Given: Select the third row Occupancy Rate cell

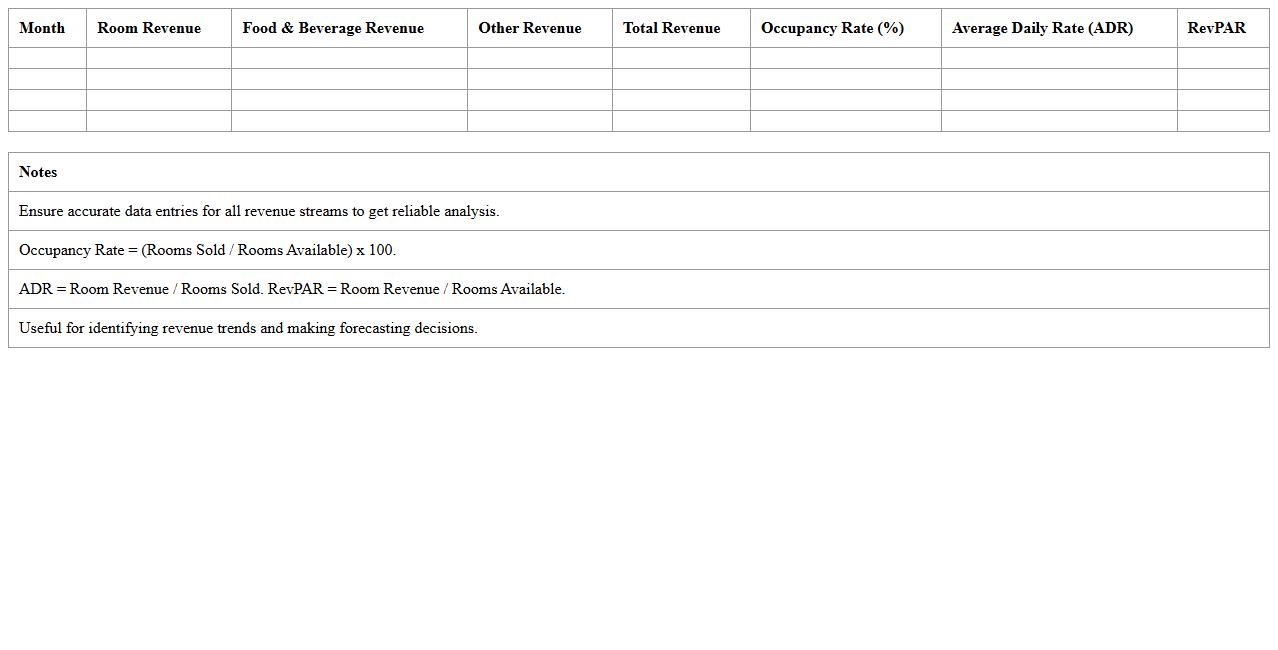Looking at the screenshot, I should click(845, 99).
